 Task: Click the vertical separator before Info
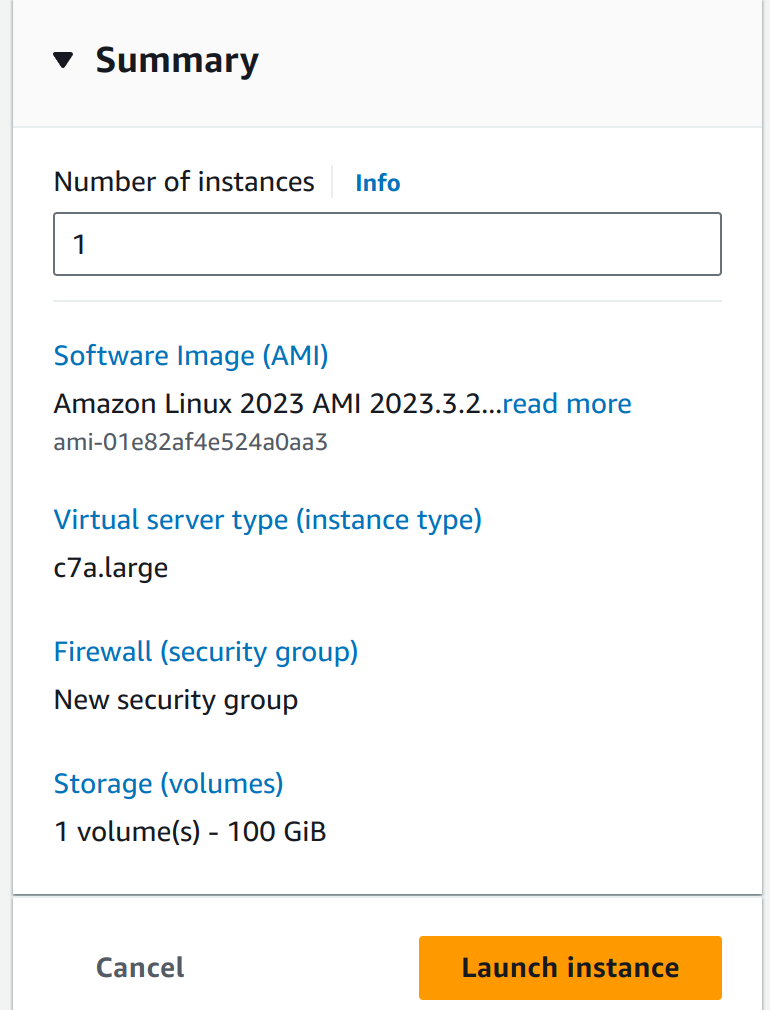pyautogui.click(x=333, y=182)
